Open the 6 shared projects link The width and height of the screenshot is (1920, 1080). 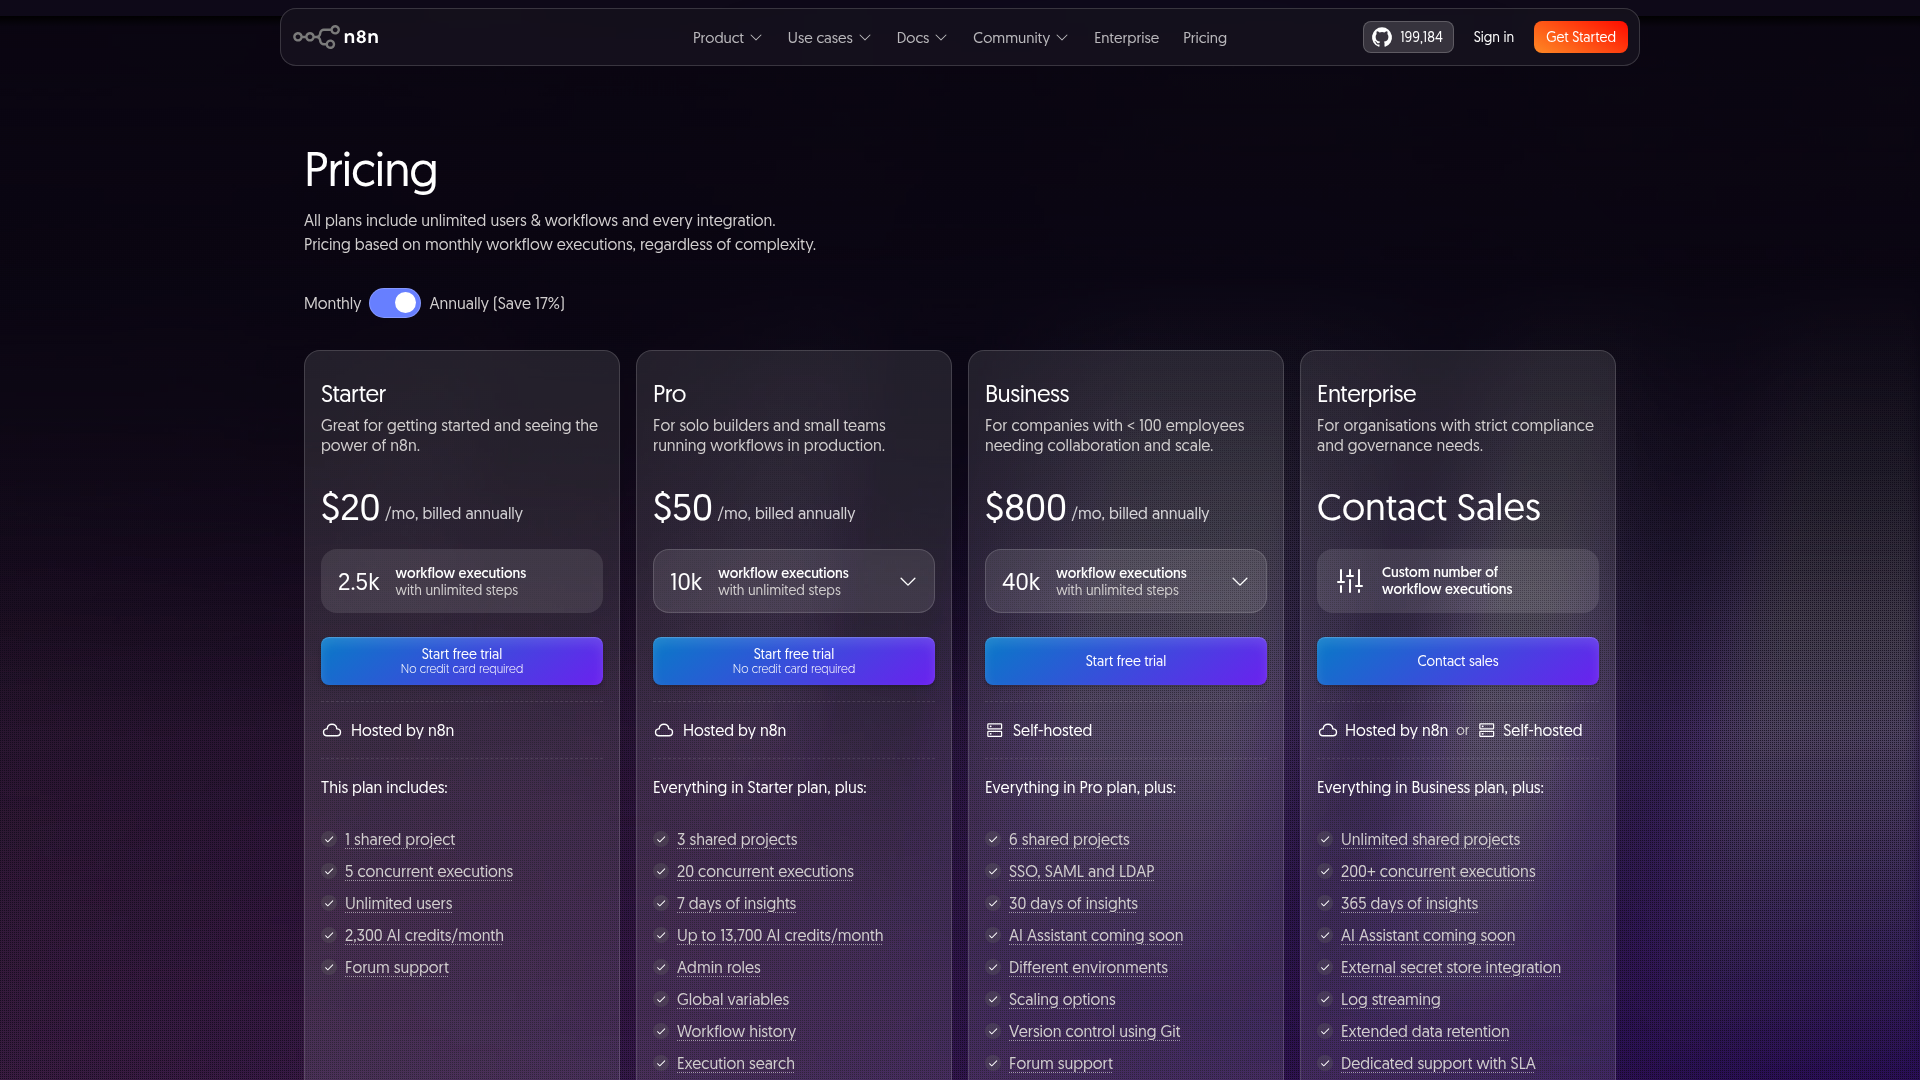(x=1069, y=839)
